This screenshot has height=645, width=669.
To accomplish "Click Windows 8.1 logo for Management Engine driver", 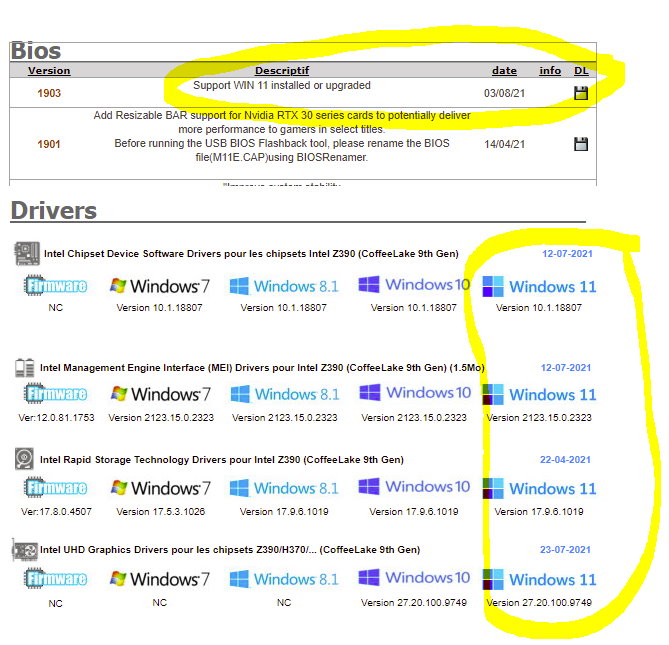I will [284, 394].
